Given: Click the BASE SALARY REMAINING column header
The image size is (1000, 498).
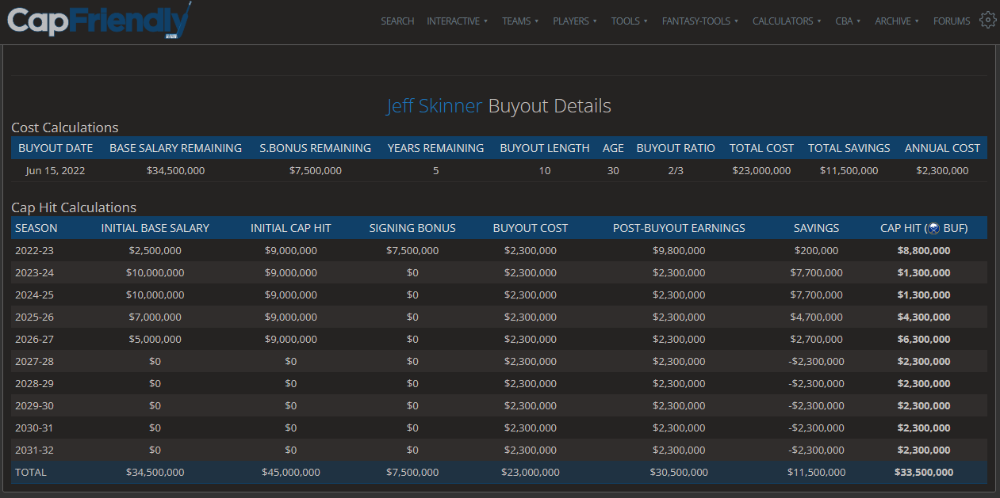Looking at the screenshot, I should point(175,148).
